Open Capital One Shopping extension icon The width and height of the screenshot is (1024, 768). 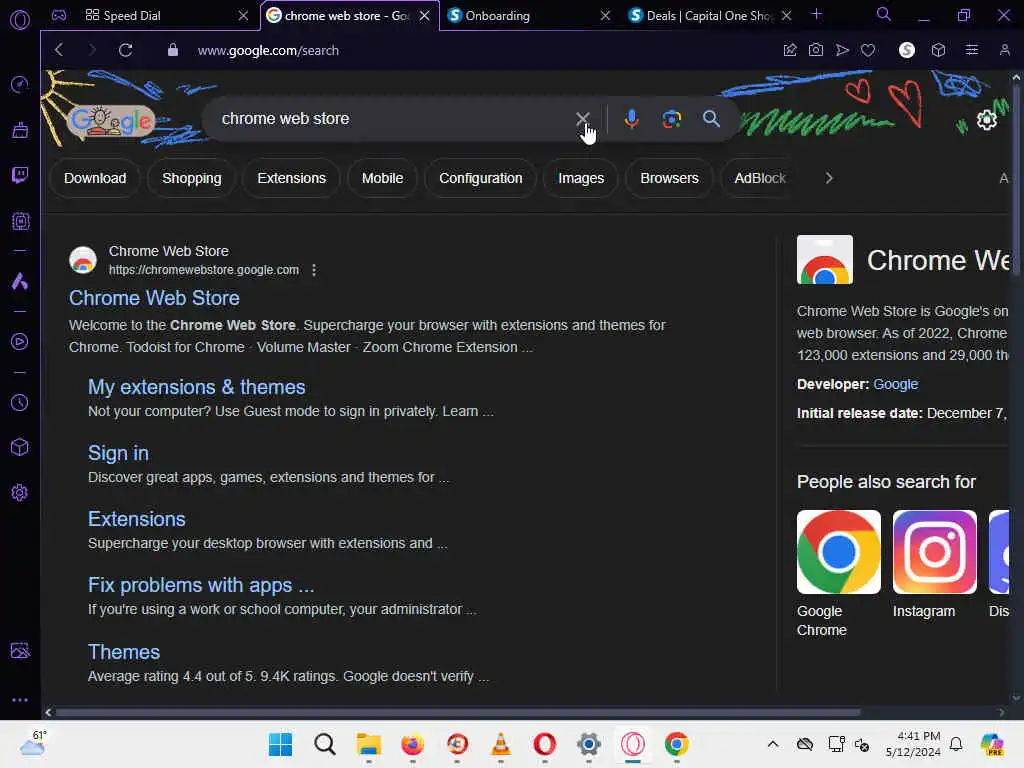tap(906, 50)
